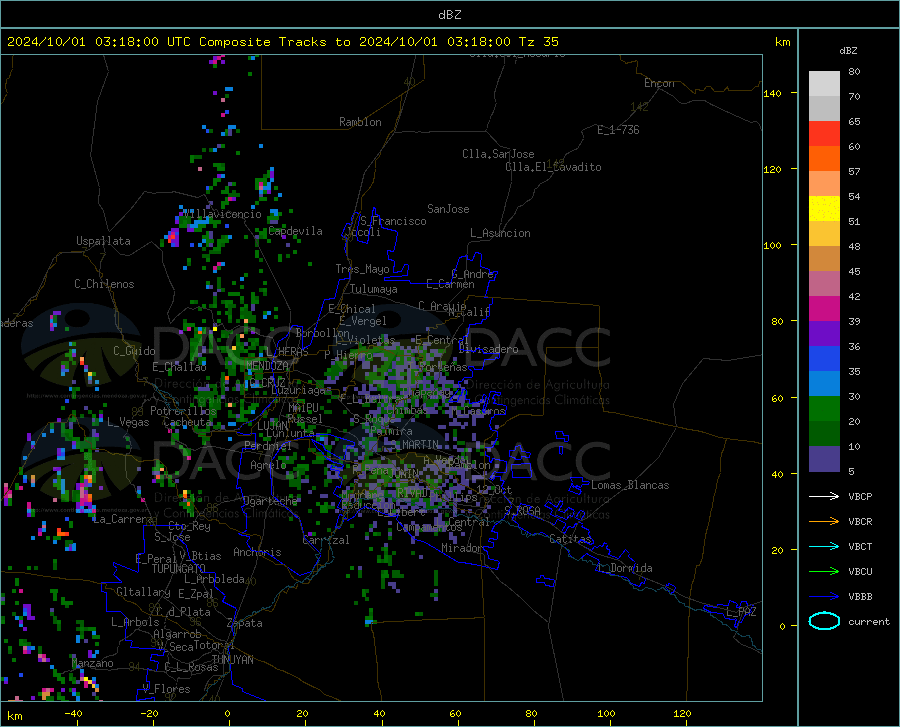
Task: Click the 'Lomas_Blancas' label on map
Action: (630, 485)
